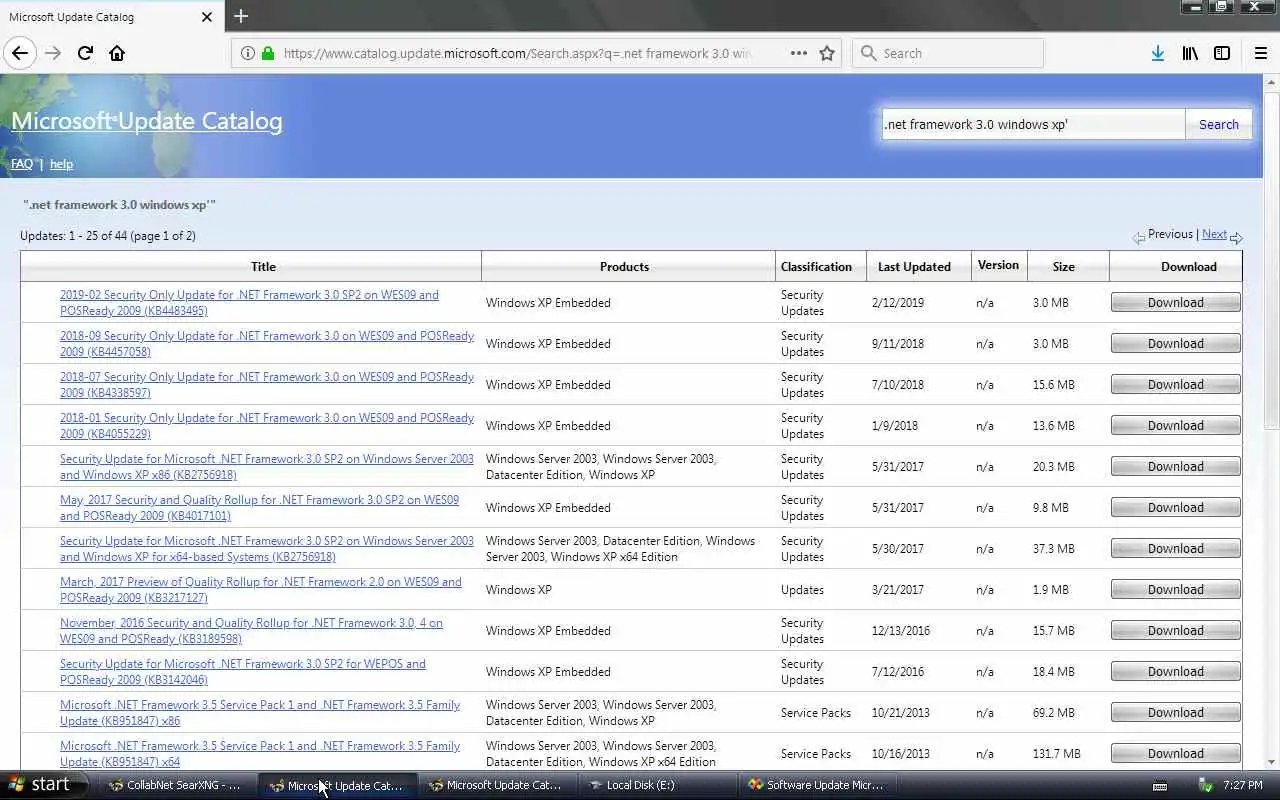Switch to Local Disk (E:) taskbar window
Image resolution: width=1280 pixels, height=800 pixels.
[657, 785]
